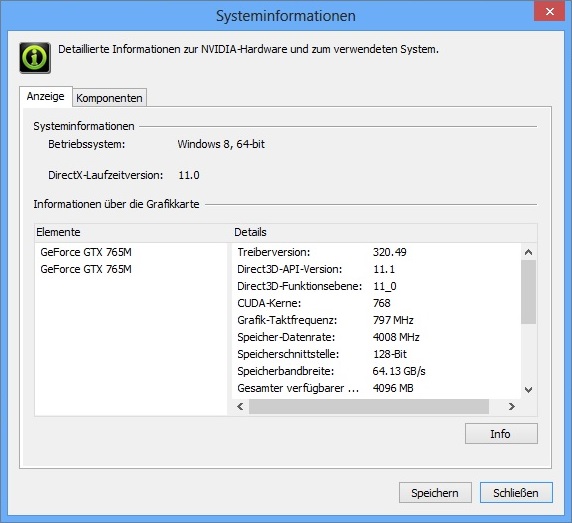Select the Grafik-Taktfrequenz row label
Viewport: 572px width, 523px height.
287,320
